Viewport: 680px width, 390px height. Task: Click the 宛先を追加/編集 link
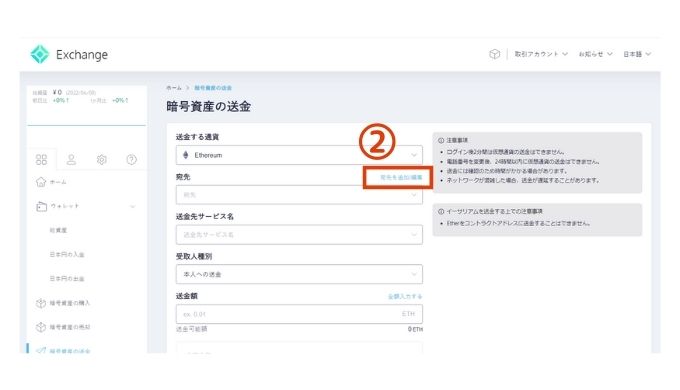401,177
